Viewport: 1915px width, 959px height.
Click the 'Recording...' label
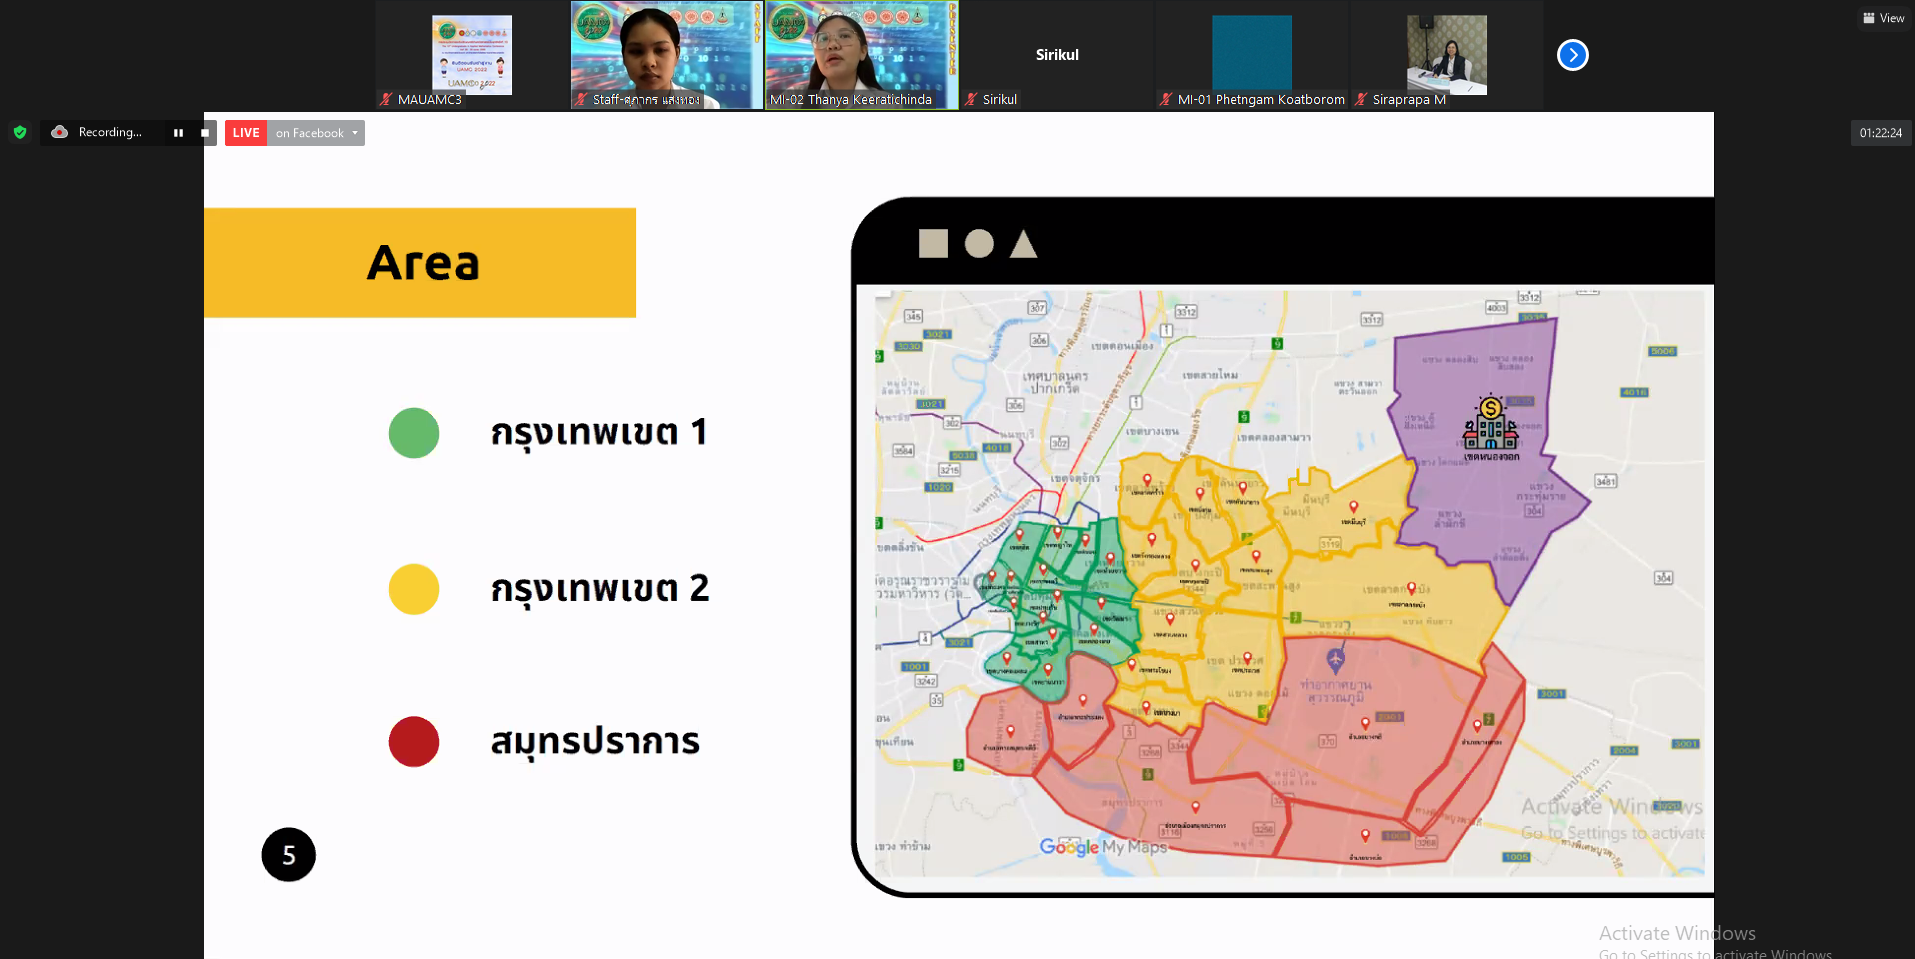click(110, 132)
